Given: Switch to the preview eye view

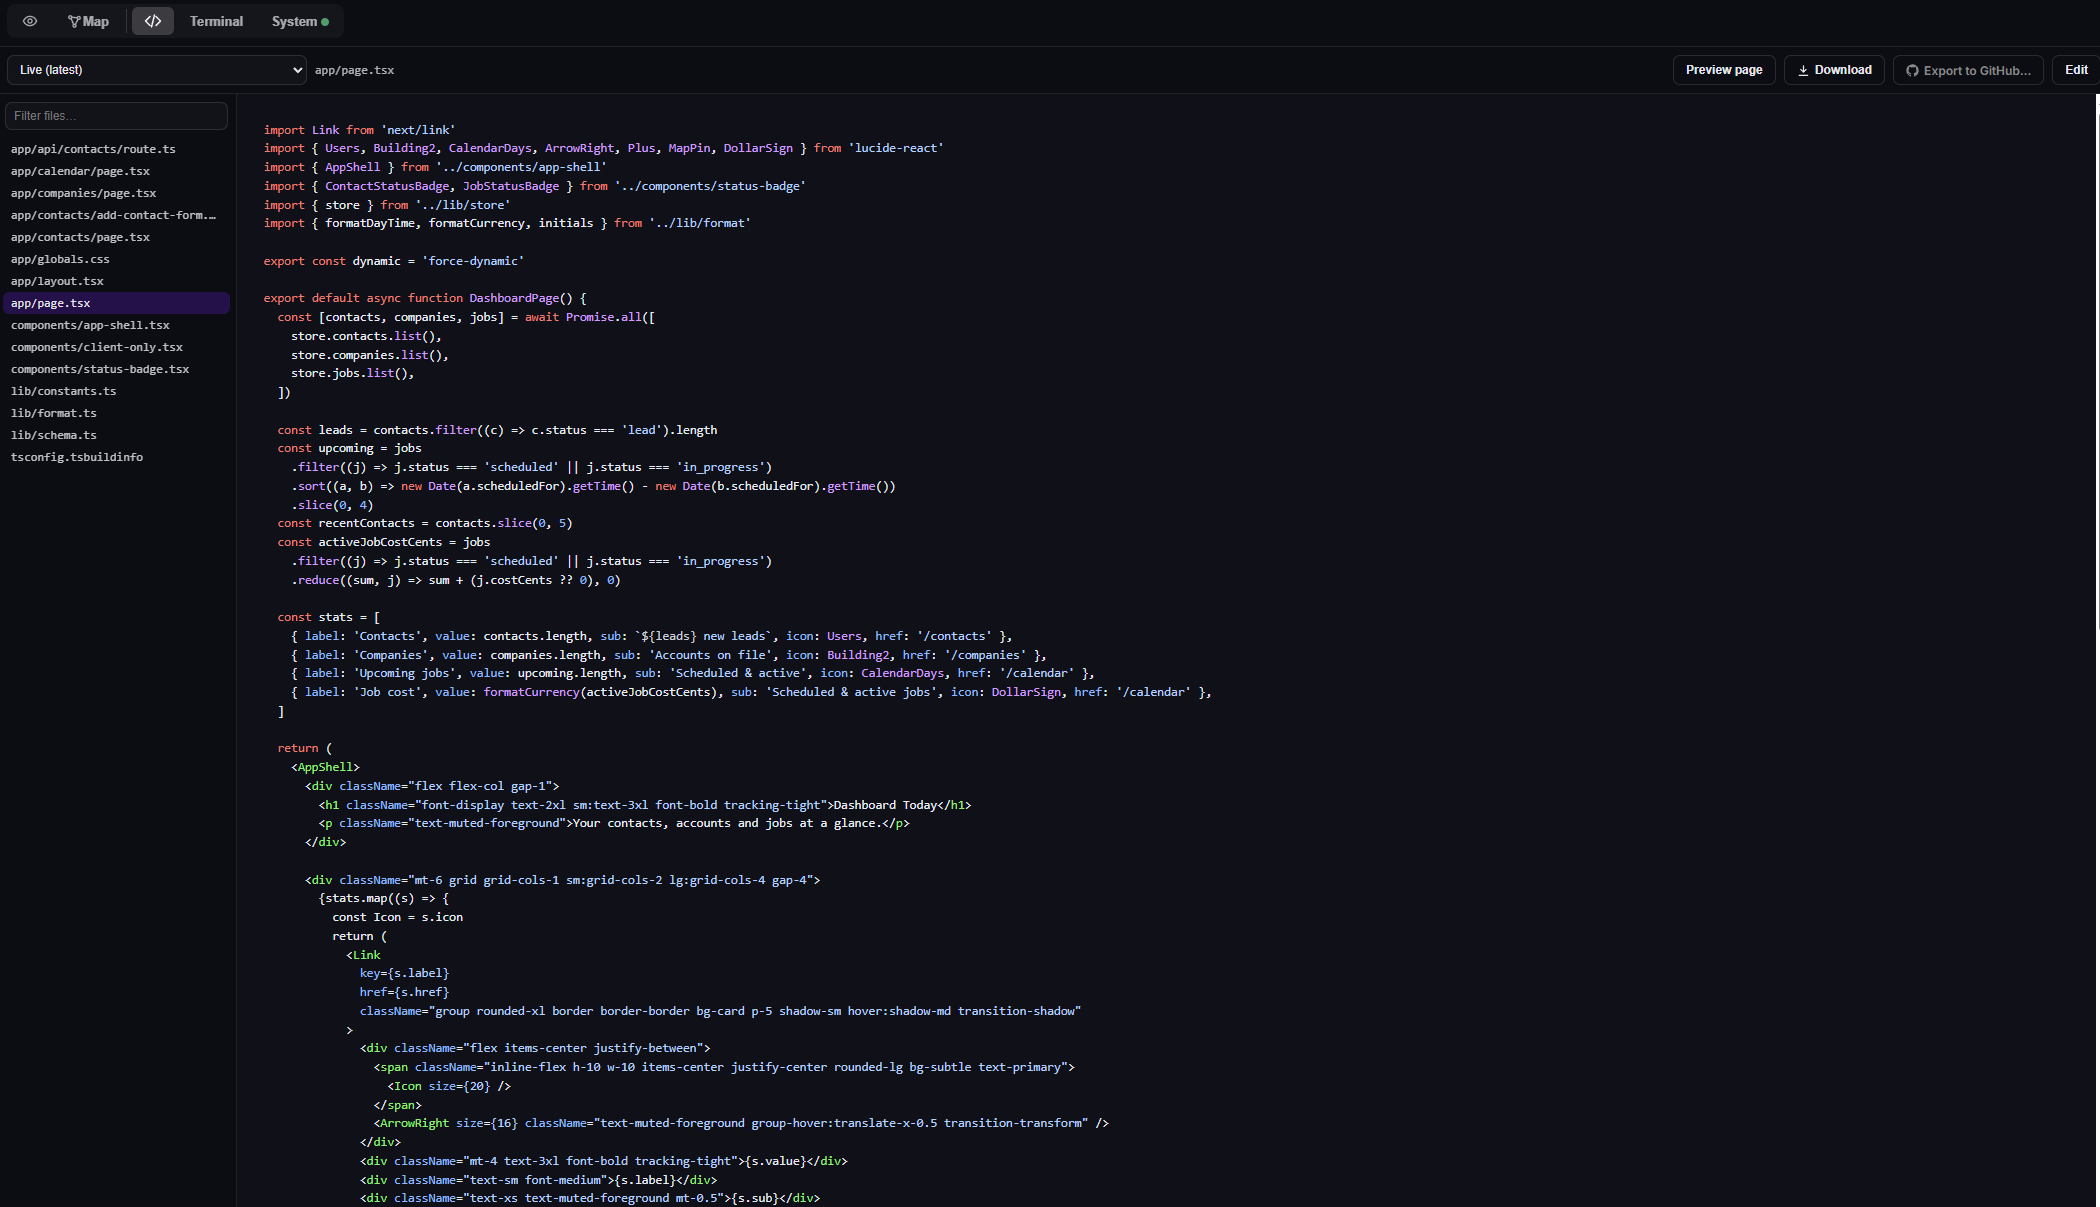Looking at the screenshot, I should [x=30, y=21].
